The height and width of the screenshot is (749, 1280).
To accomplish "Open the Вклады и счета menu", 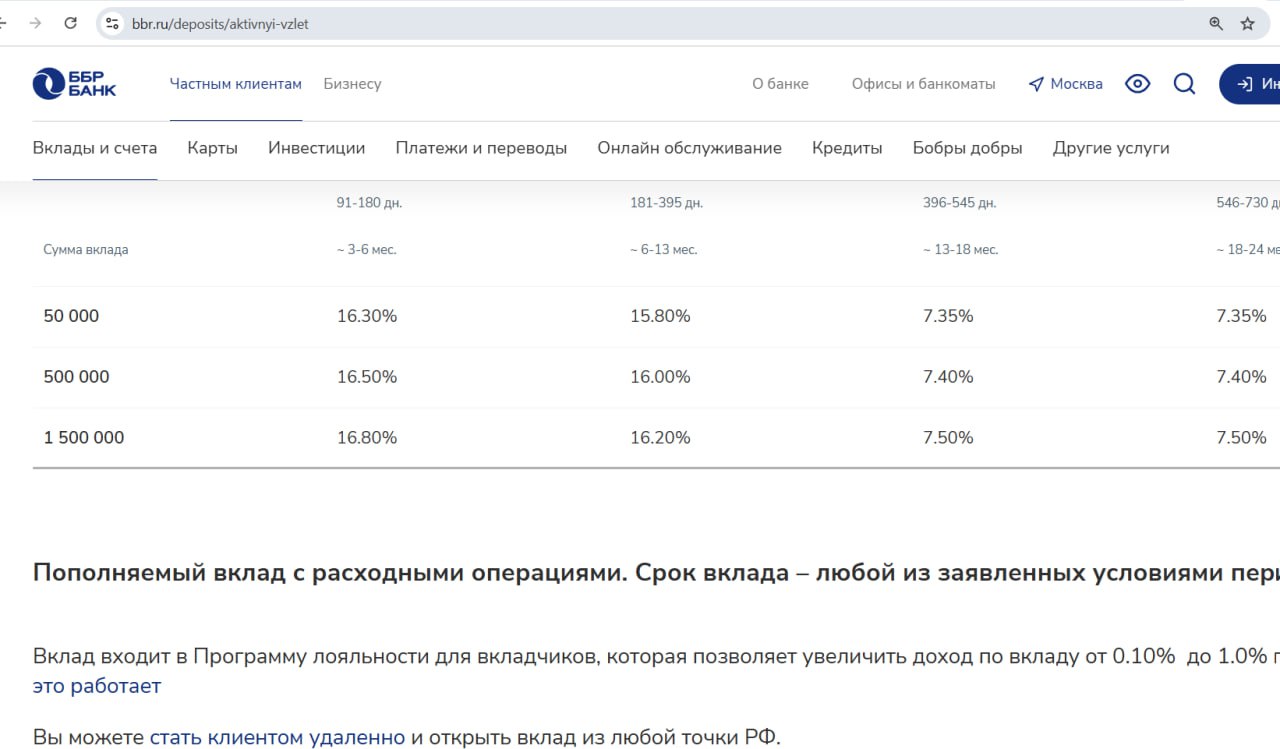I will [x=95, y=148].
